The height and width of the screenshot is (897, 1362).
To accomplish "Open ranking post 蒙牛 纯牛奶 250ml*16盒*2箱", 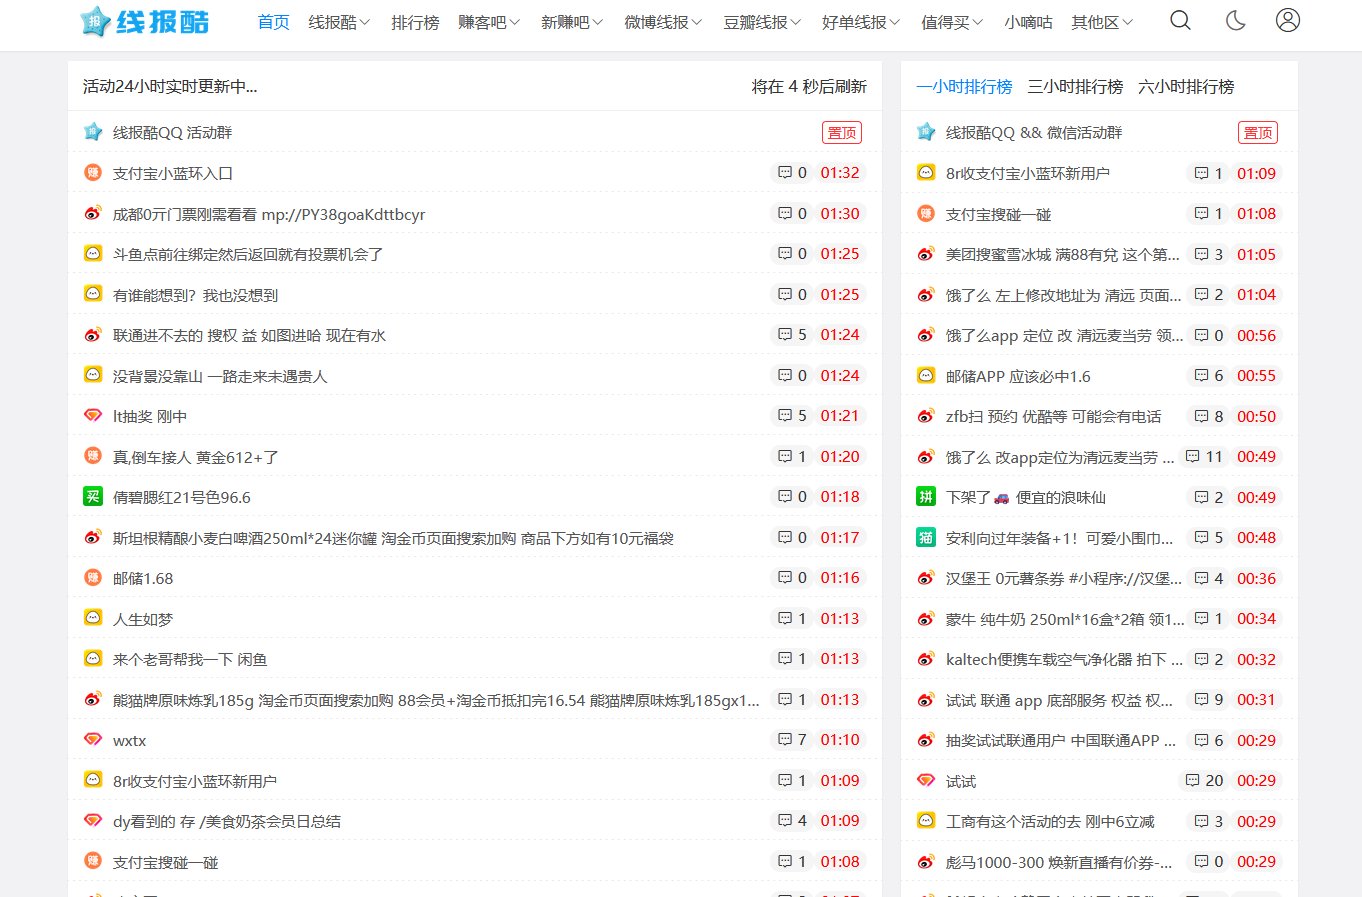I will click(x=1065, y=619).
